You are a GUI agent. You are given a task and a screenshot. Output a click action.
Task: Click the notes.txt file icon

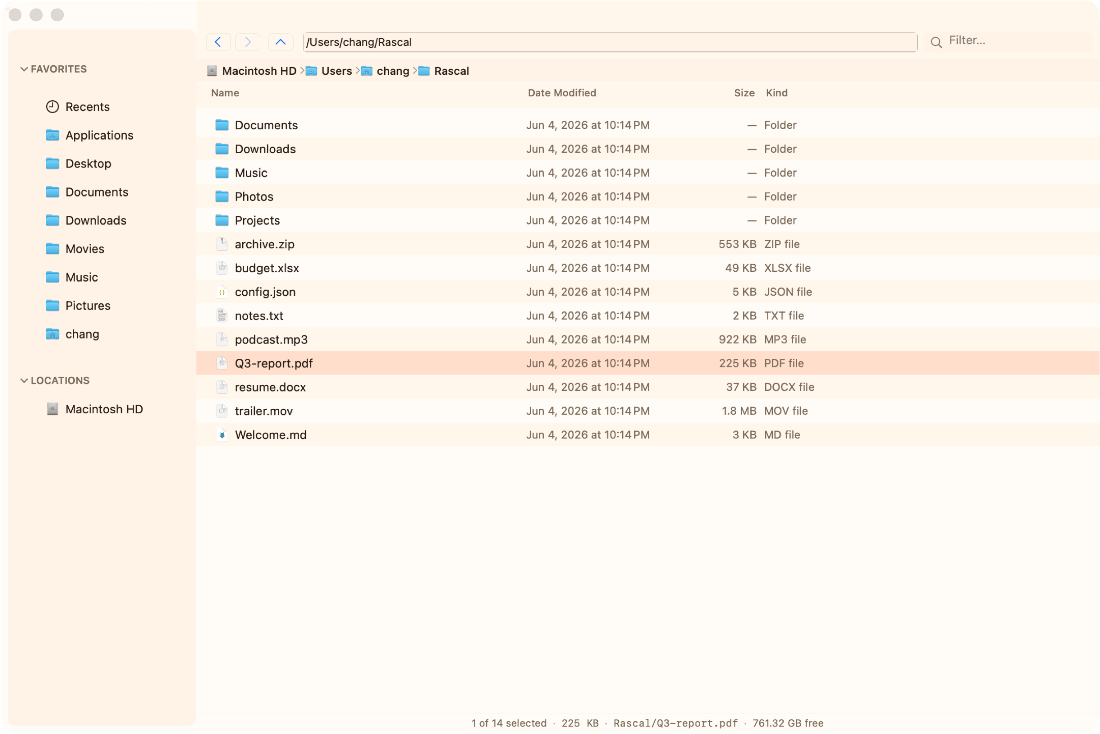point(222,316)
